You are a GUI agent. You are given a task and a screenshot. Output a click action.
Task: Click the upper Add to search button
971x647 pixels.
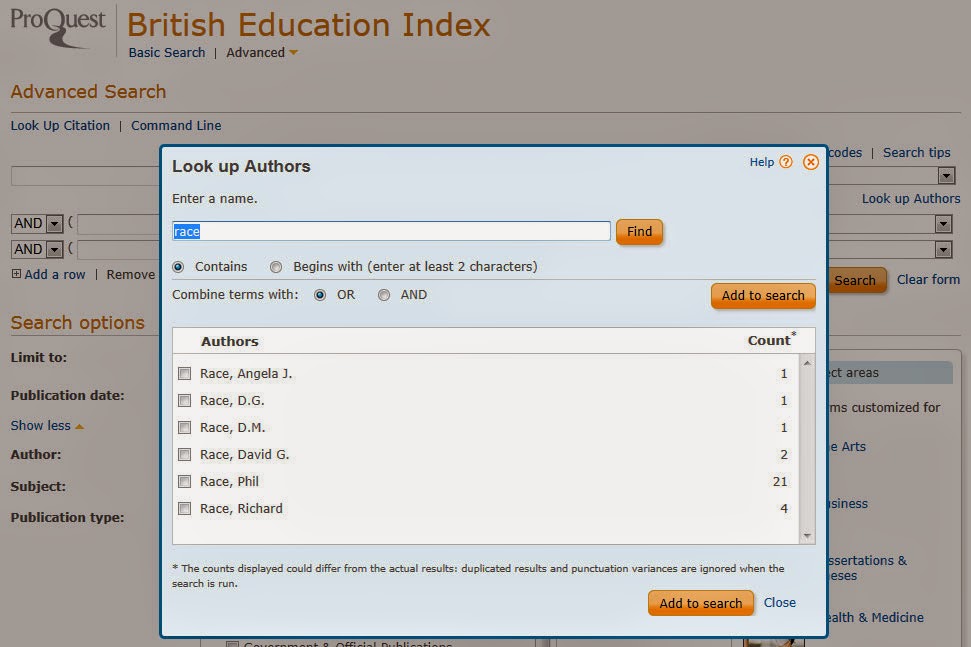click(x=763, y=295)
